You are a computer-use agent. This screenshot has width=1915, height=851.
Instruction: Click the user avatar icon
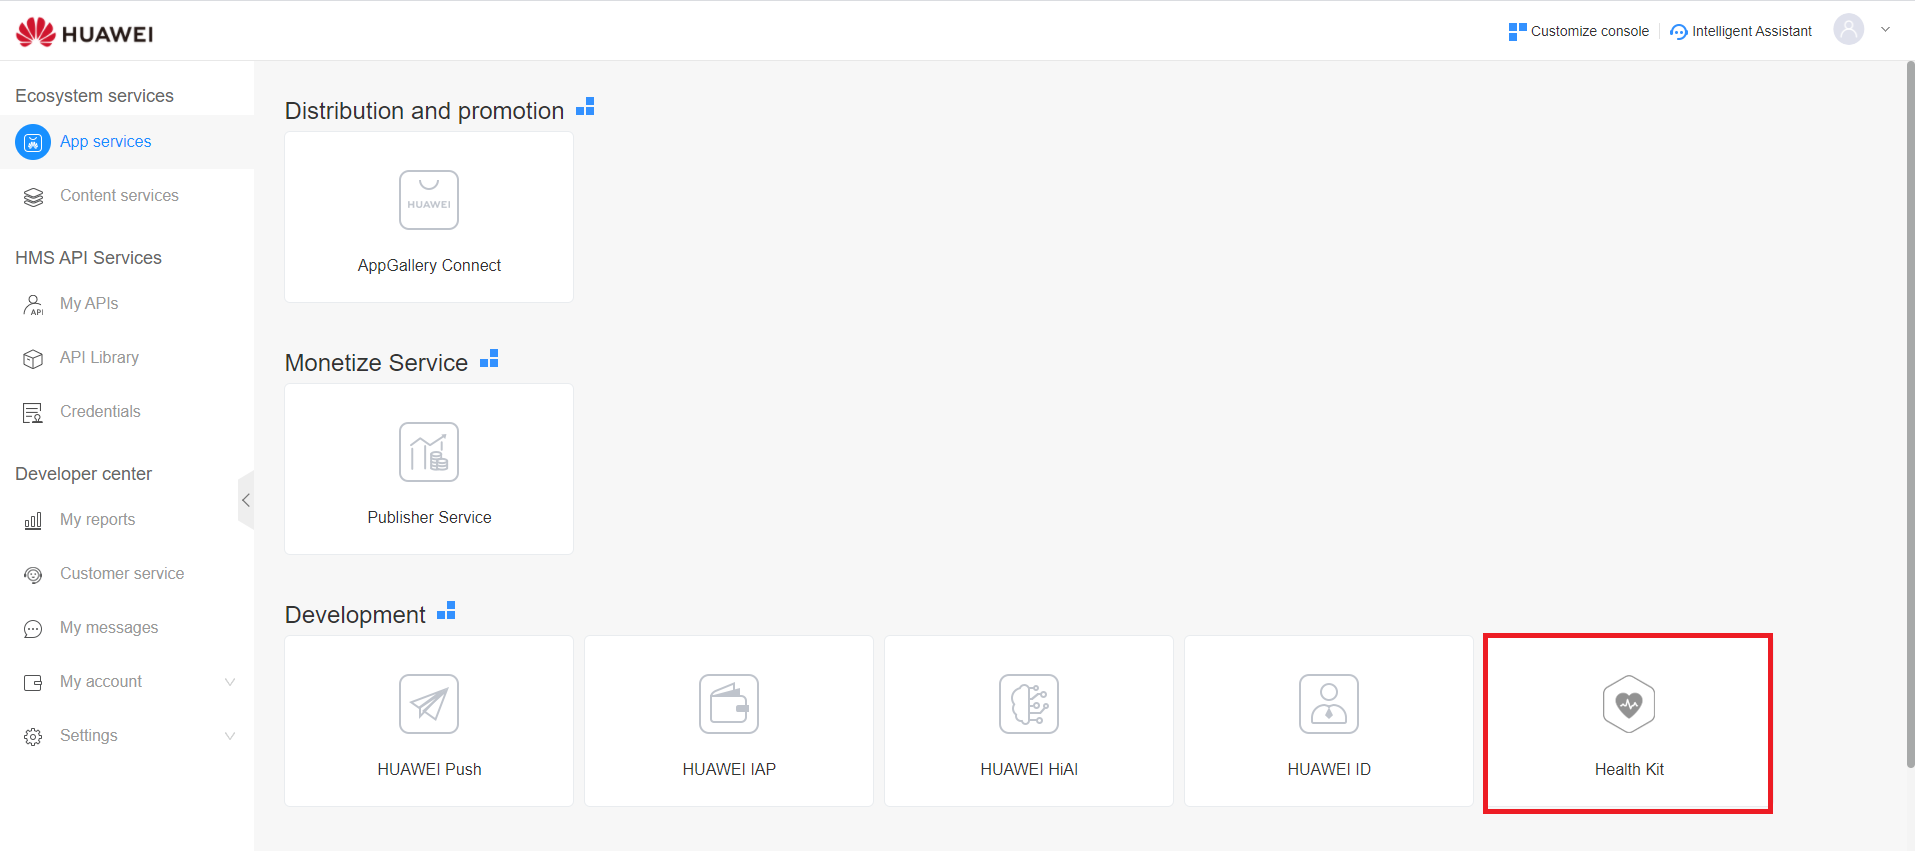(x=1848, y=29)
